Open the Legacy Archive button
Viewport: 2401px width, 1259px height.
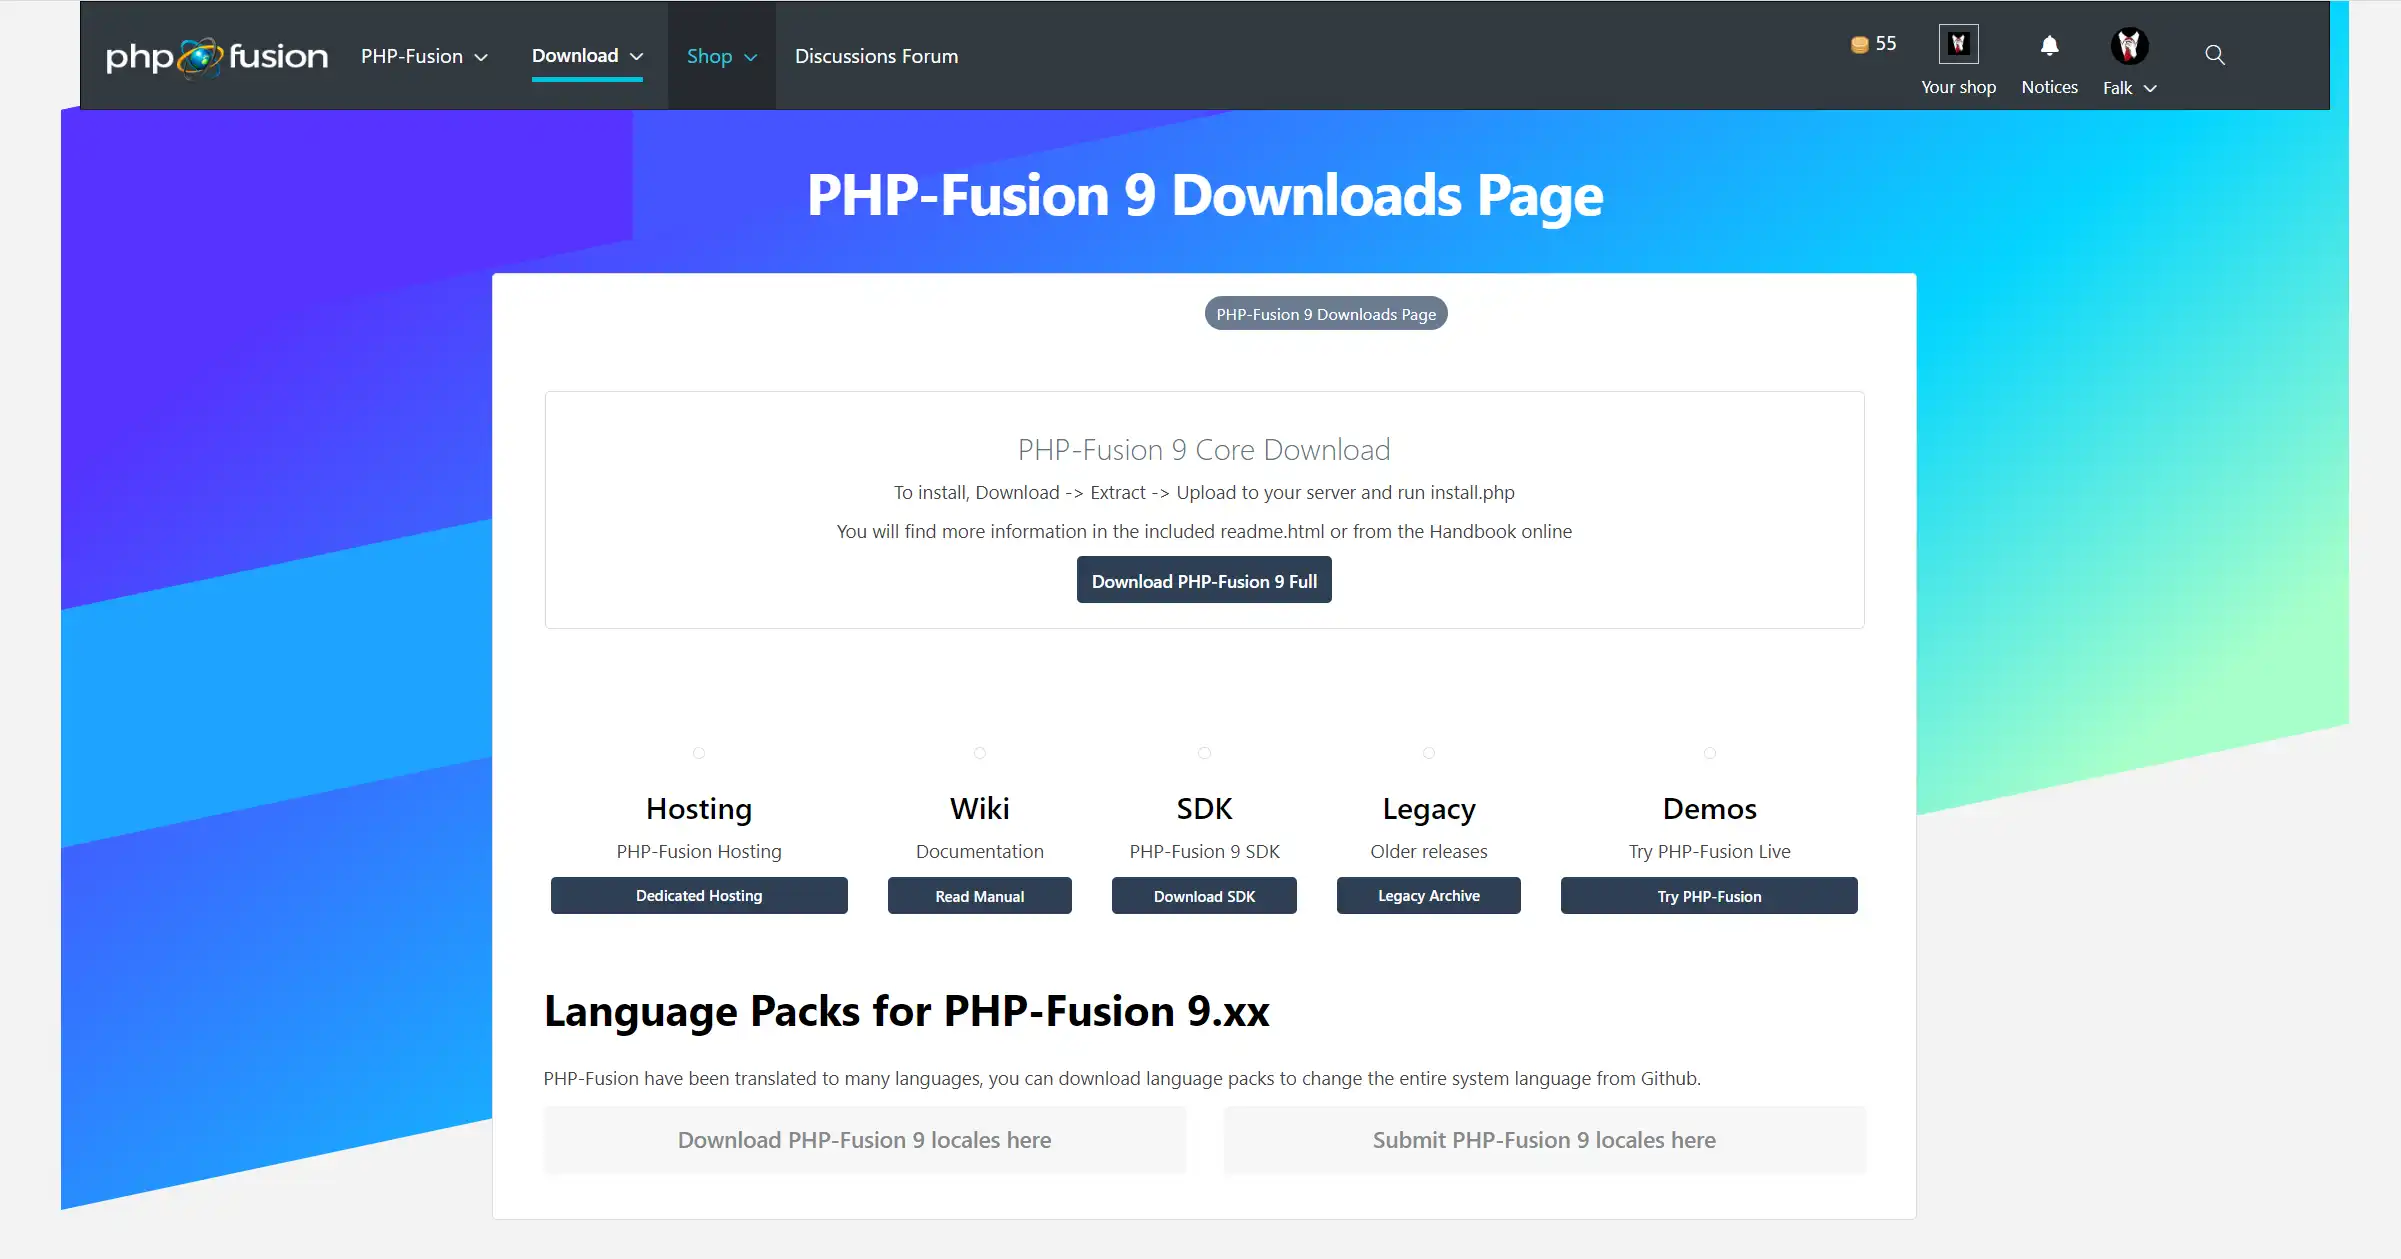pos(1428,896)
